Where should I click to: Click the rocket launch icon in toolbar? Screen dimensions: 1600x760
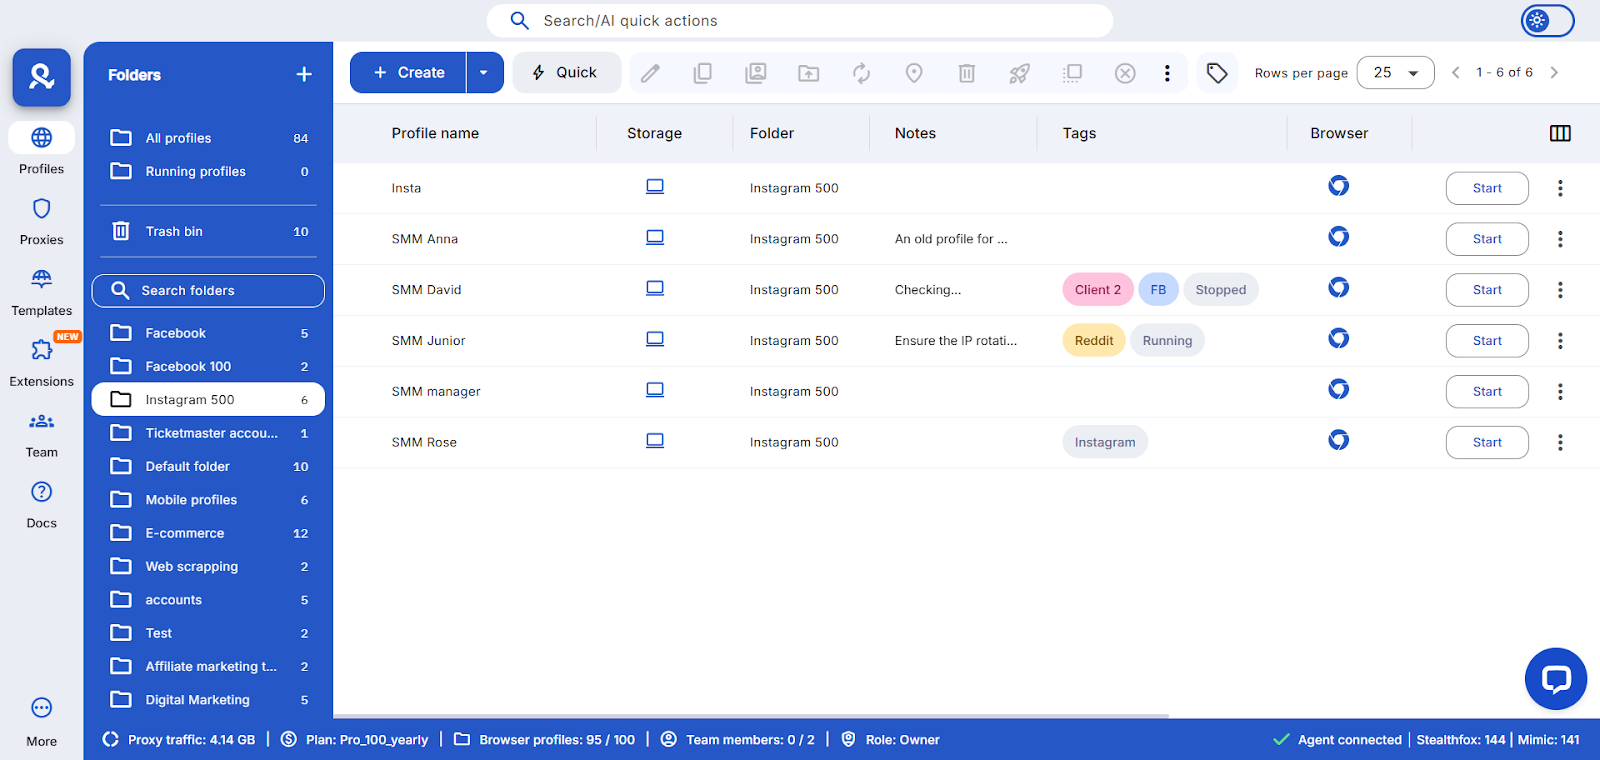pyautogui.click(x=1019, y=73)
